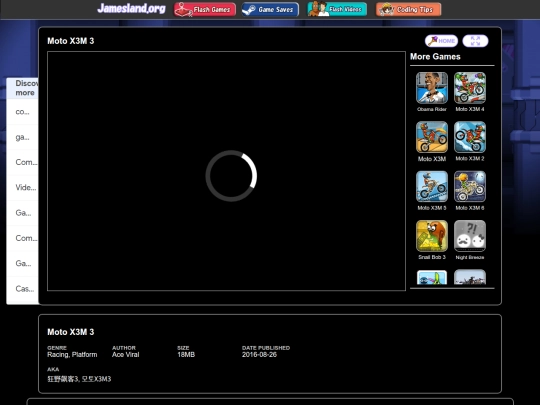The width and height of the screenshot is (540, 405).
Task: Open the Moto X3M 6 game icon
Action: click(x=470, y=186)
